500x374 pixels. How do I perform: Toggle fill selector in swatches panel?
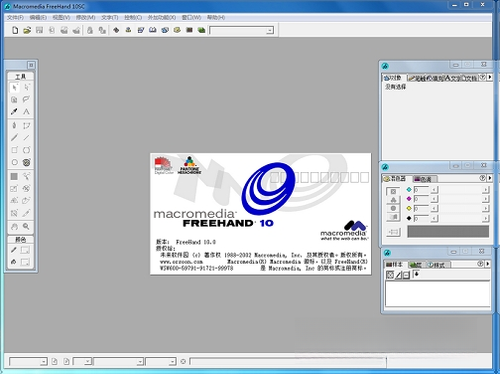[x=390, y=275]
